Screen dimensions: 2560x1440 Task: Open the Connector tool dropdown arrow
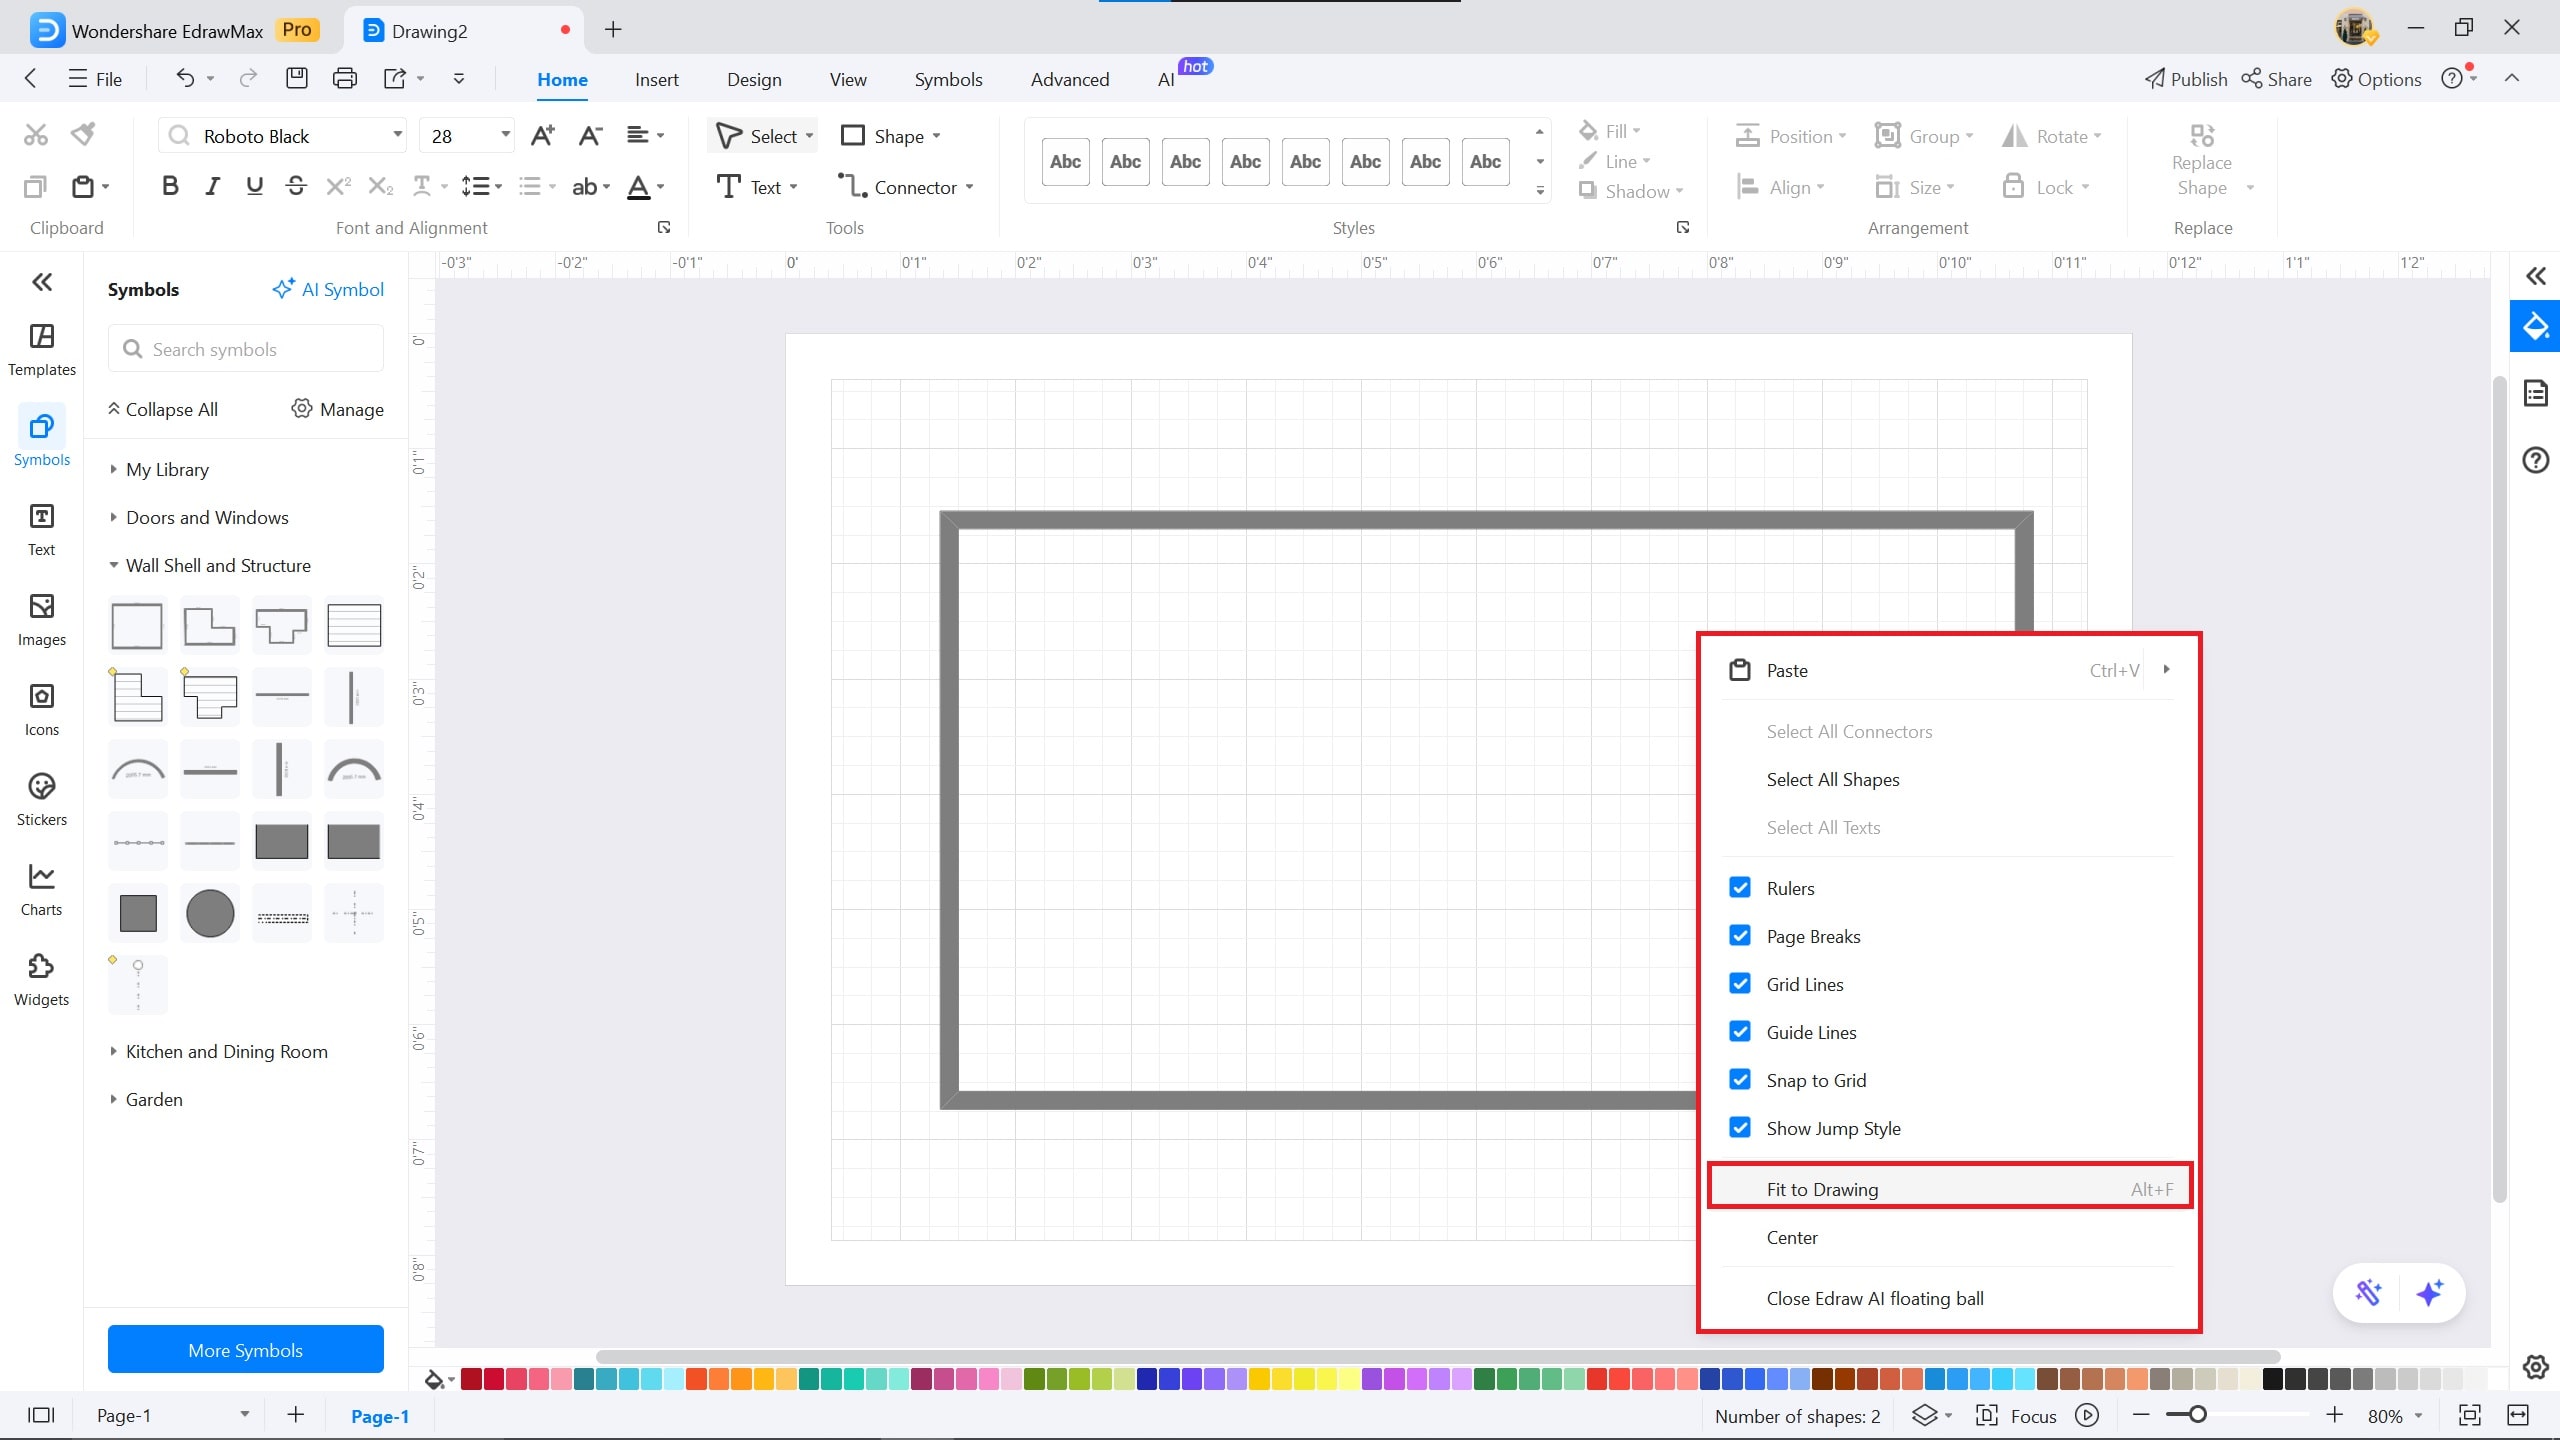(x=970, y=187)
